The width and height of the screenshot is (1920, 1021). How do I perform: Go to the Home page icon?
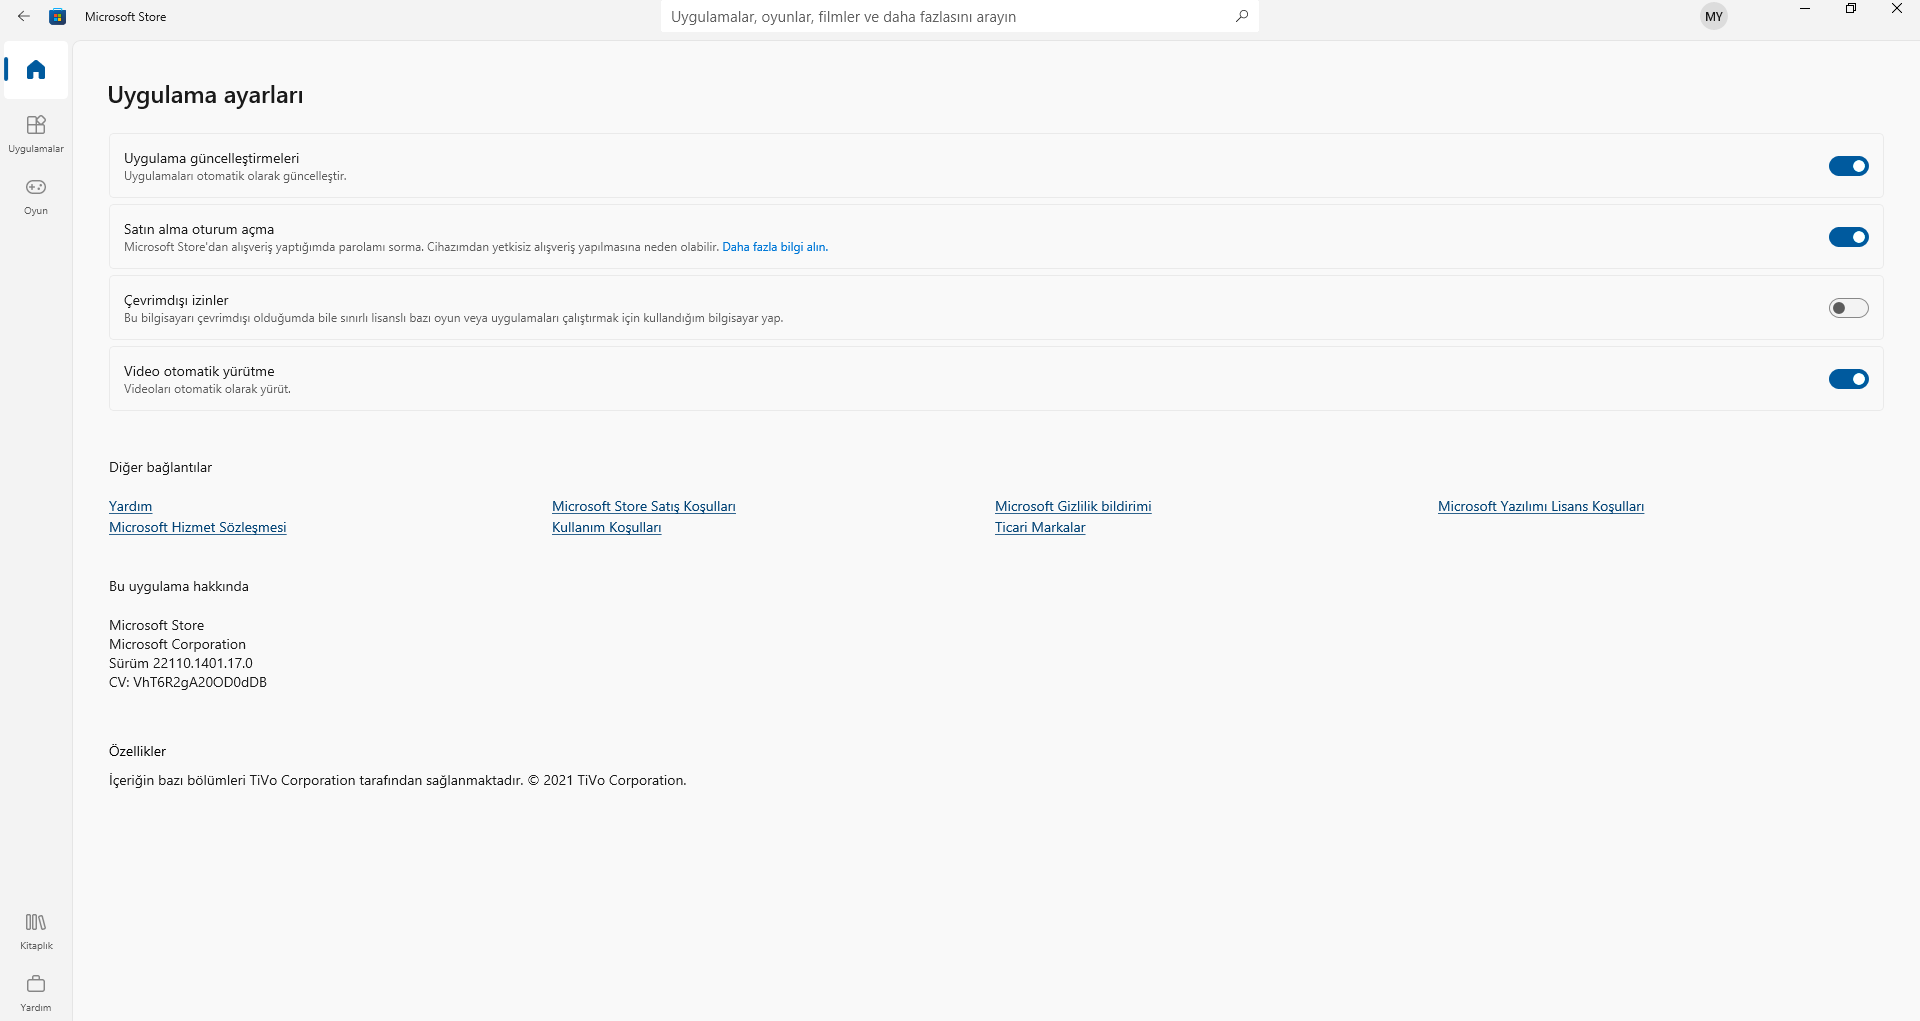coord(36,70)
